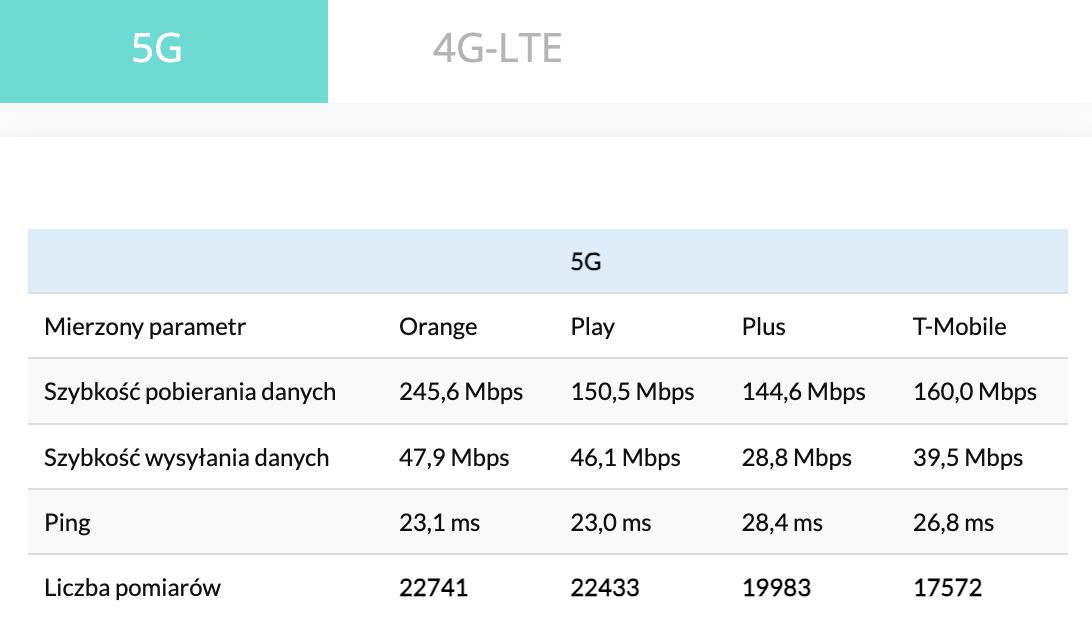This screenshot has width=1092, height=640.
Task: Select the Play column header
Action: pyautogui.click(x=593, y=327)
